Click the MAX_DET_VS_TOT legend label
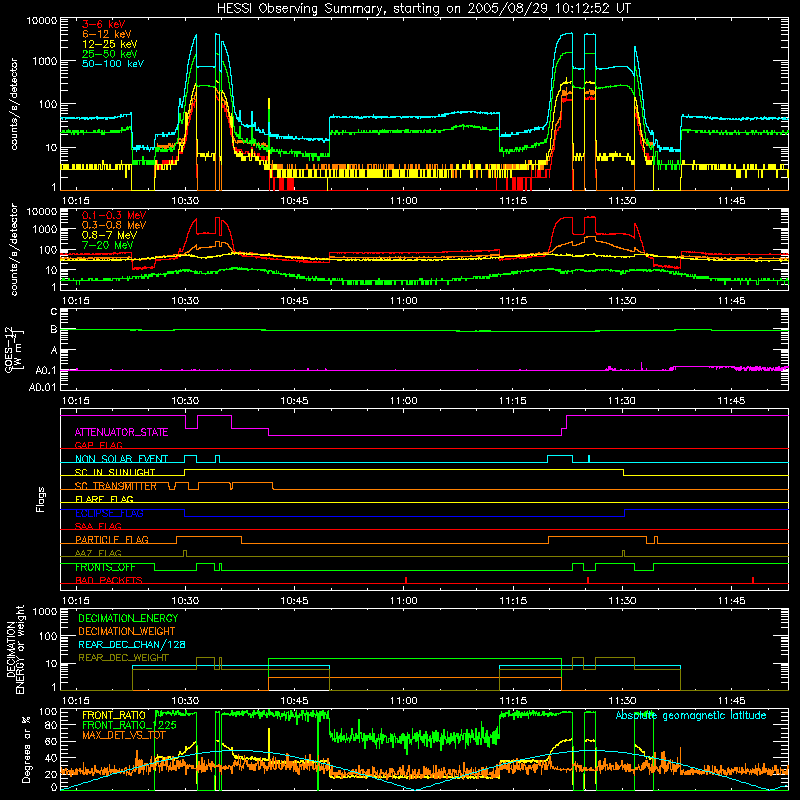Image resolution: width=800 pixels, height=800 pixels. tap(123, 735)
